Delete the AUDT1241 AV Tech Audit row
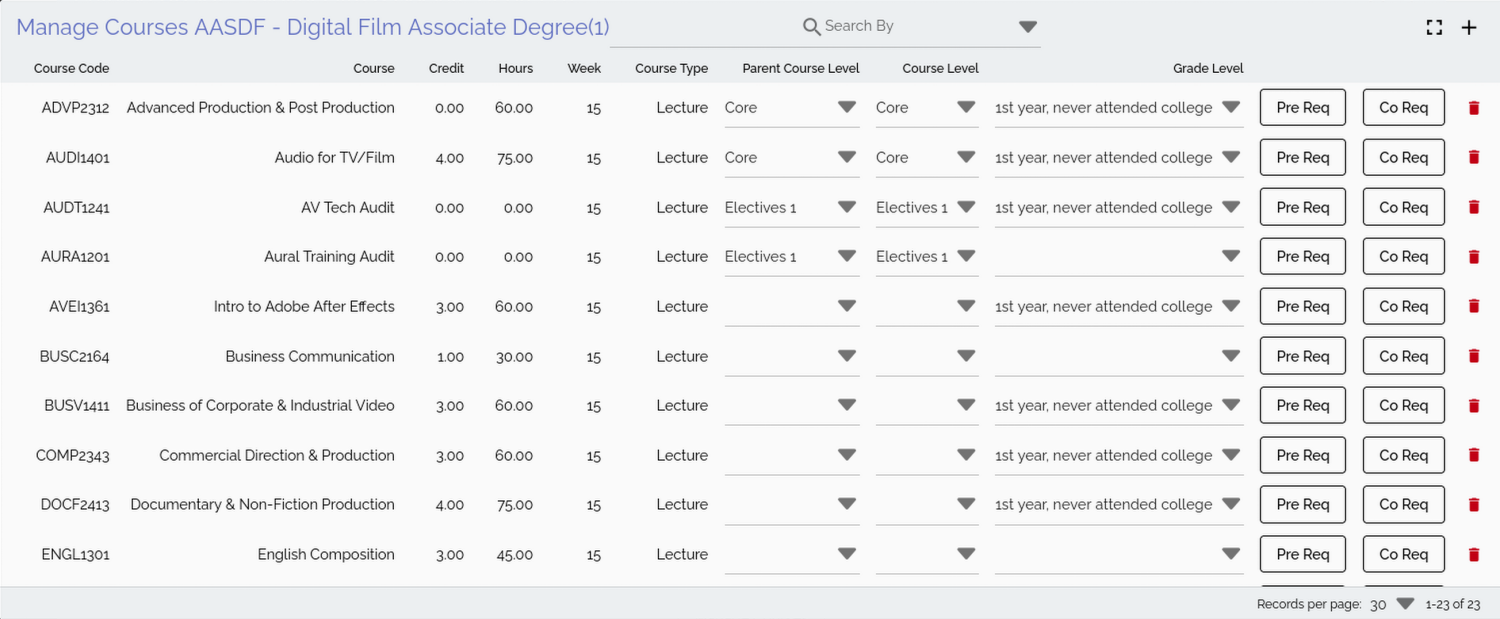This screenshot has width=1500, height=619. pyautogui.click(x=1473, y=208)
